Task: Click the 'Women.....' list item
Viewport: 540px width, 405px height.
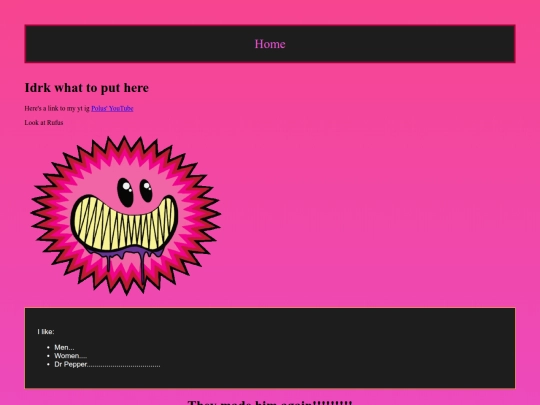Action: click(71, 356)
